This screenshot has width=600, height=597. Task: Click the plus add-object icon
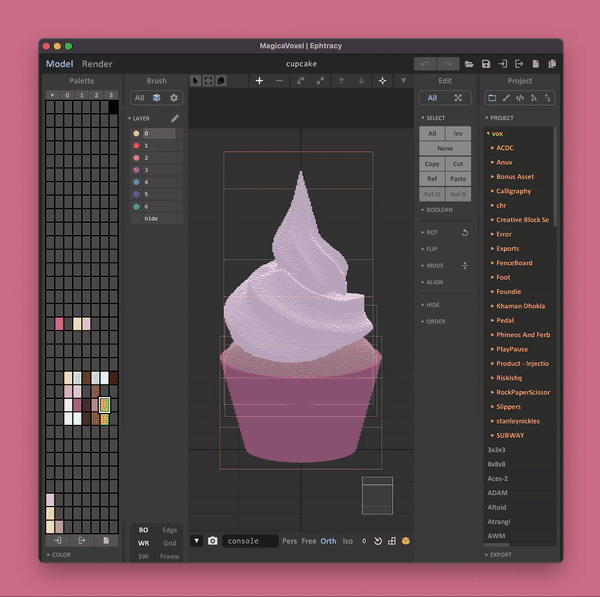[259, 81]
